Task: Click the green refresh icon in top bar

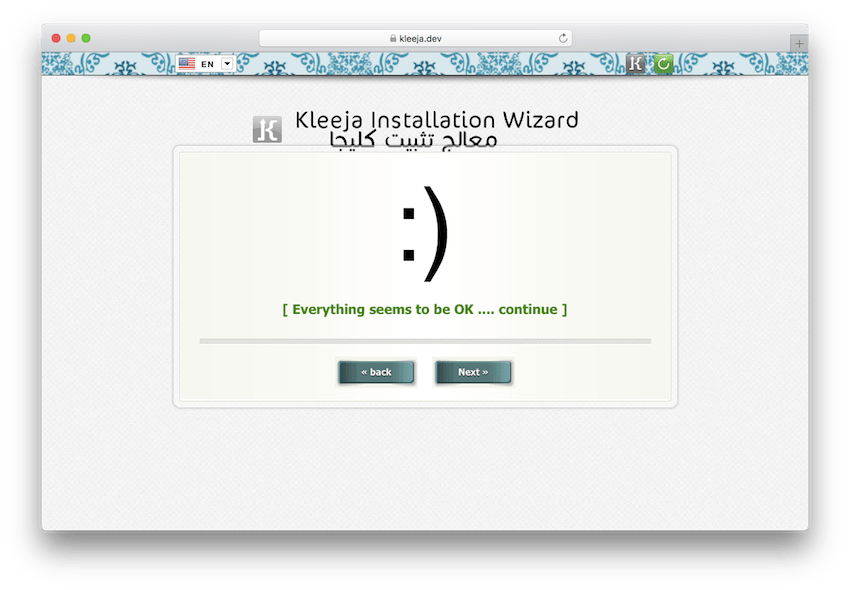Action: click(663, 64)
